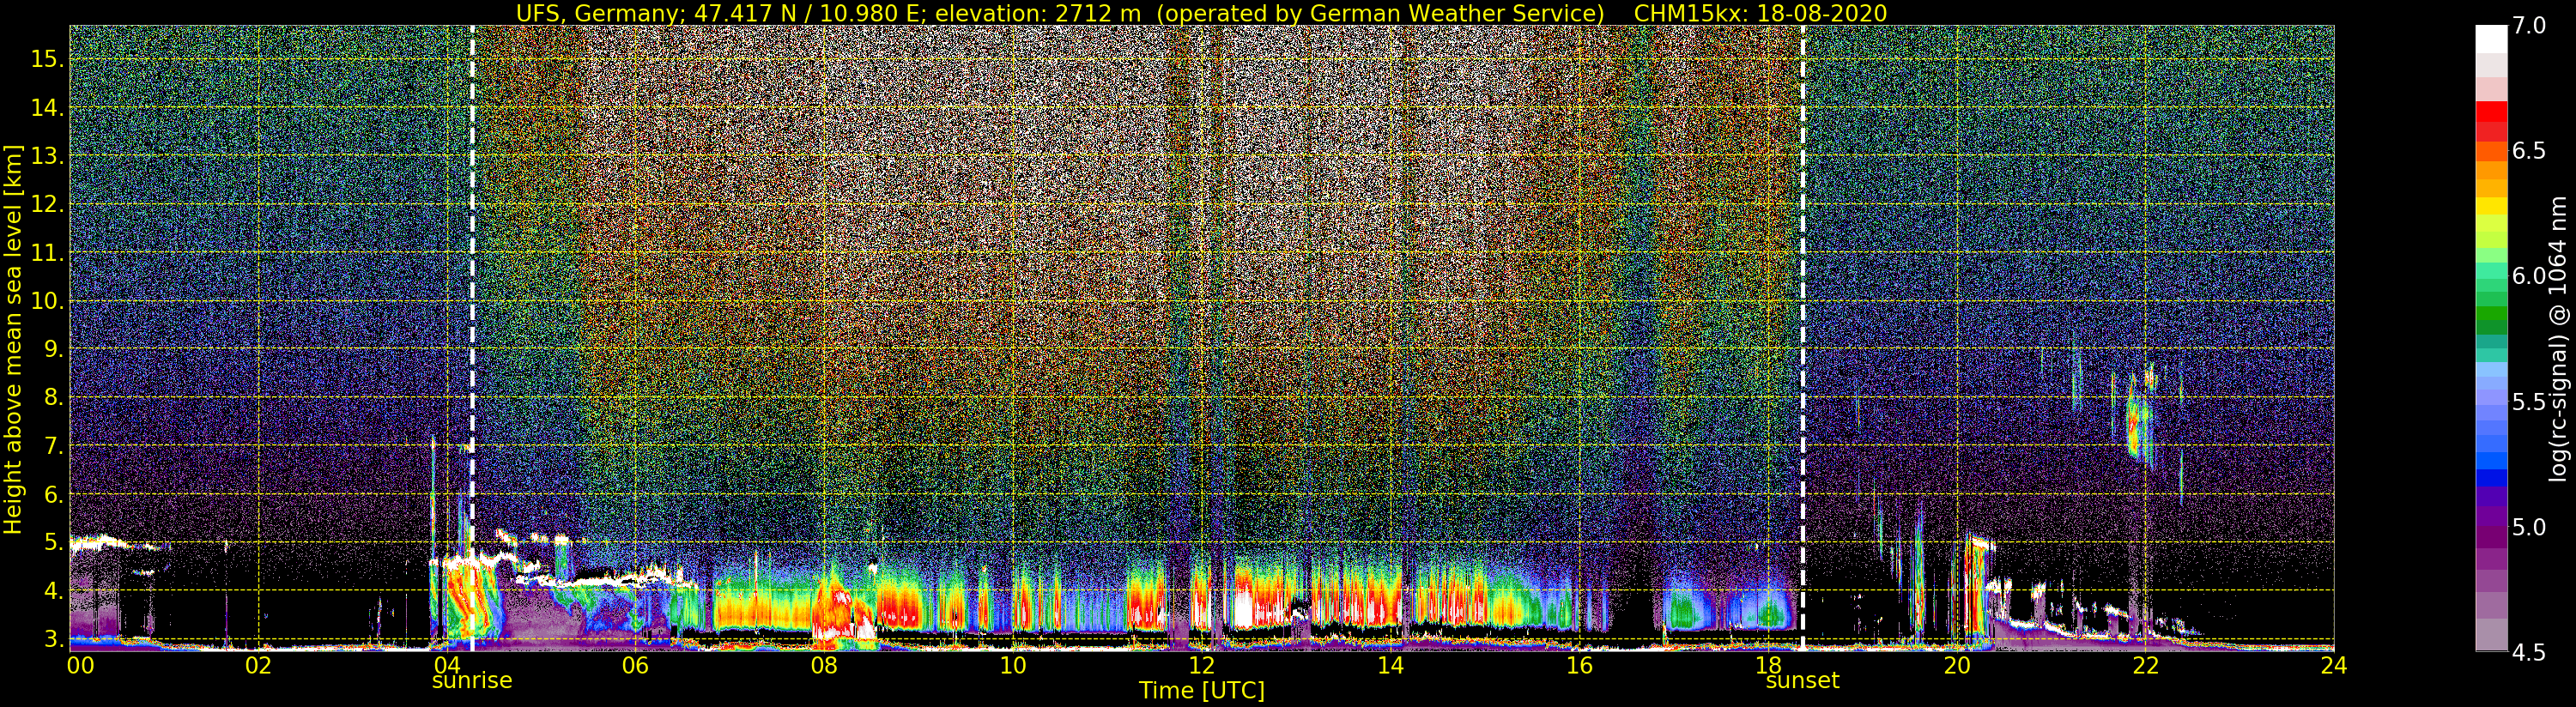
Task: Click the 'Time [UTC]' x-axis label
Action: [1202, 691]
